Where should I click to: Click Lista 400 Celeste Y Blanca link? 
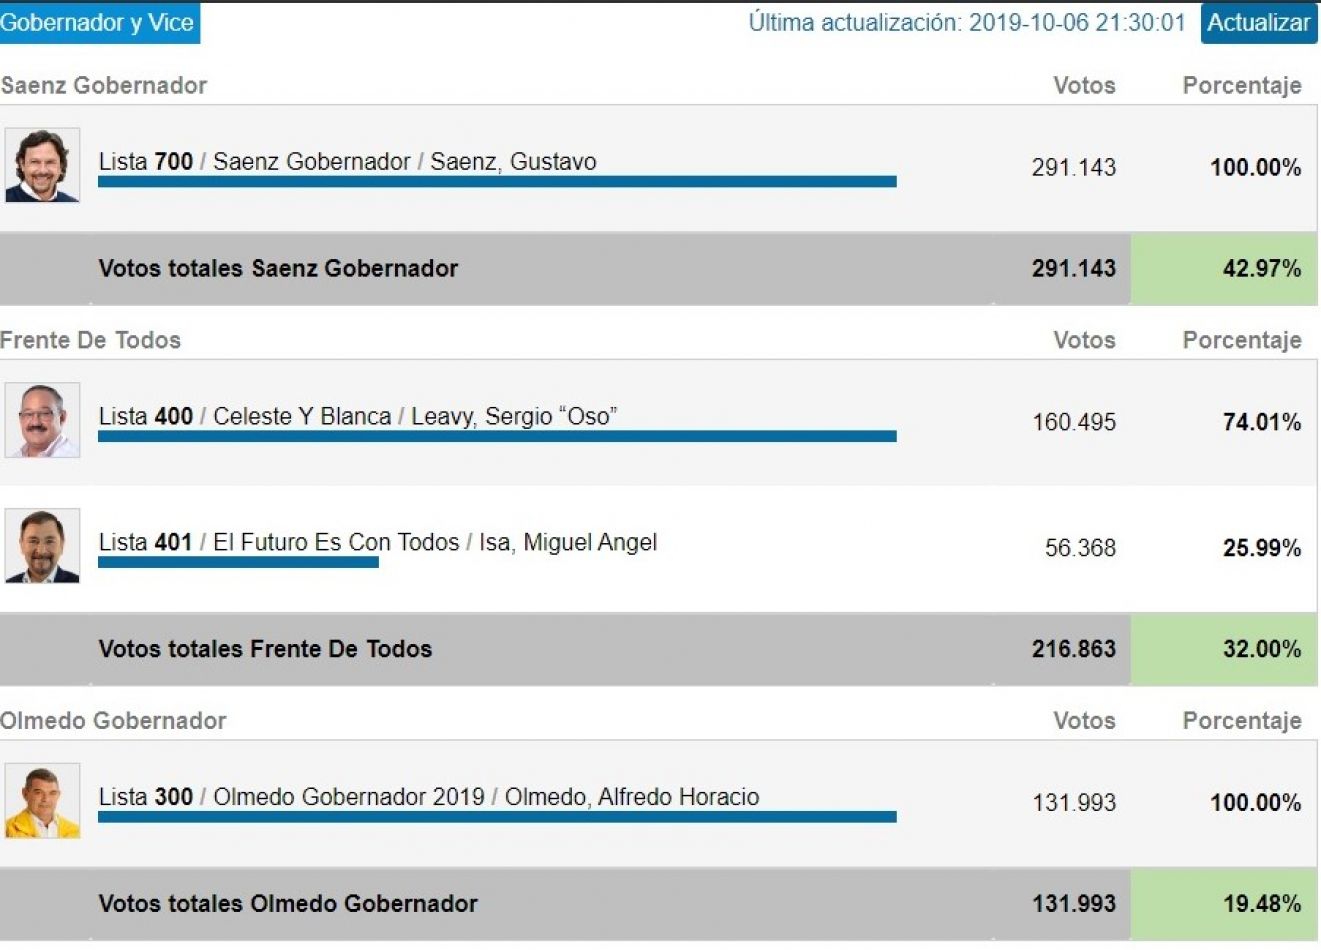tap(357, 416)
